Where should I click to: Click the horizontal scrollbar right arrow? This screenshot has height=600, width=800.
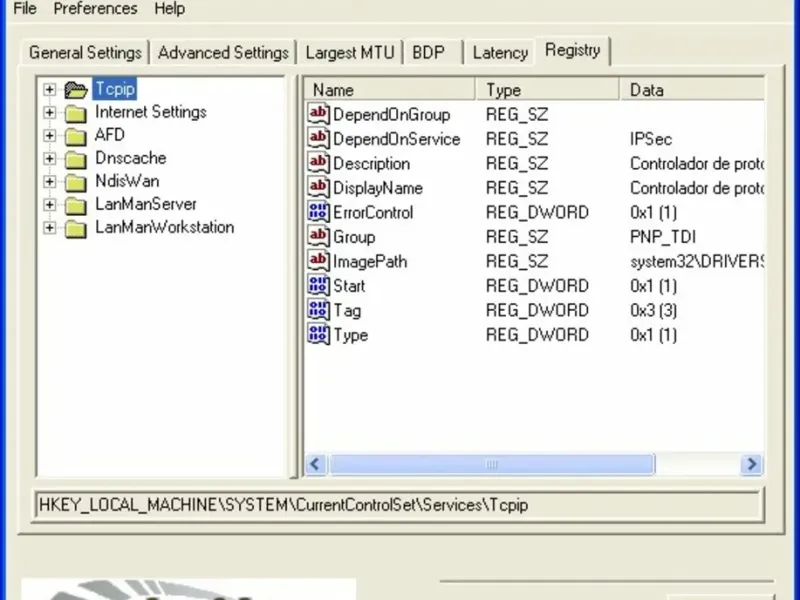coord(752,464)
